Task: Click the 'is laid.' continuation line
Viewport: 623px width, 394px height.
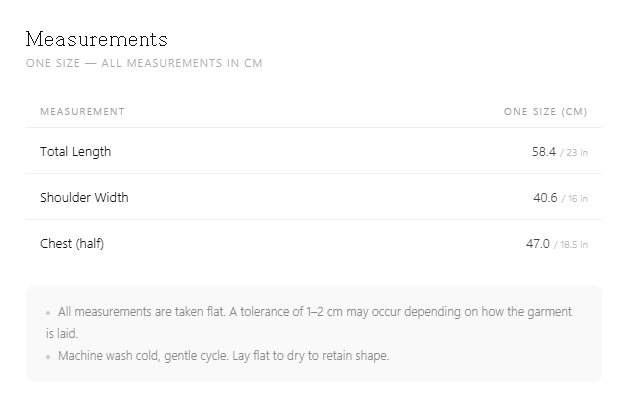Action: tap(62, 334)
